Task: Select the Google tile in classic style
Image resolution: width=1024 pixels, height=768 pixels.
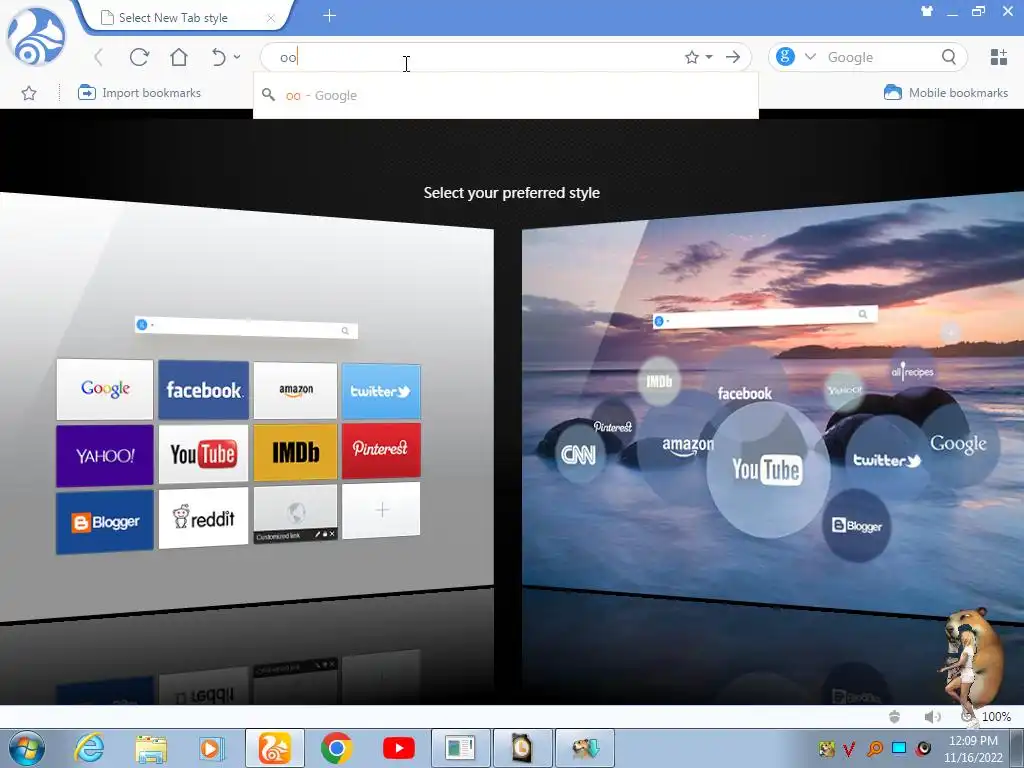Action: (x=104, y=389)
